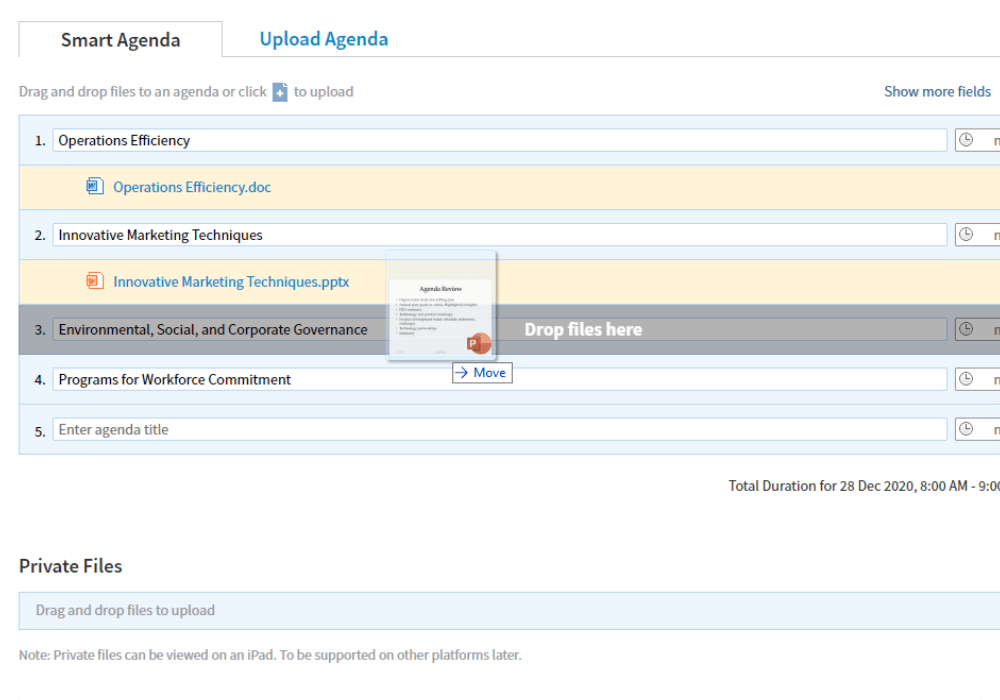Click the Programs for Workforce Commitment title field
Viewport: 1000px width, 700px height.
(500, 379)
